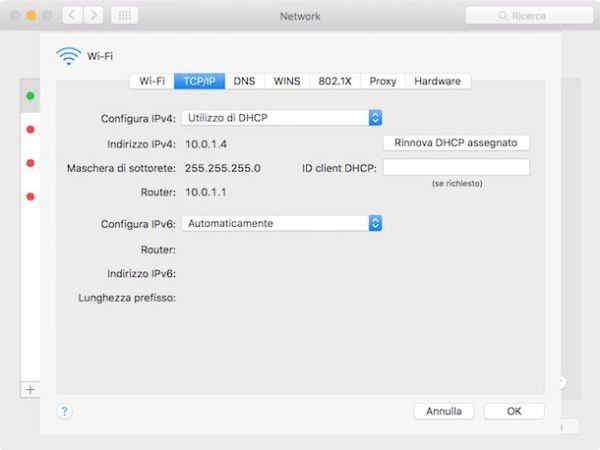
Task: Switch to the Hardware tab
Action: 438,81
